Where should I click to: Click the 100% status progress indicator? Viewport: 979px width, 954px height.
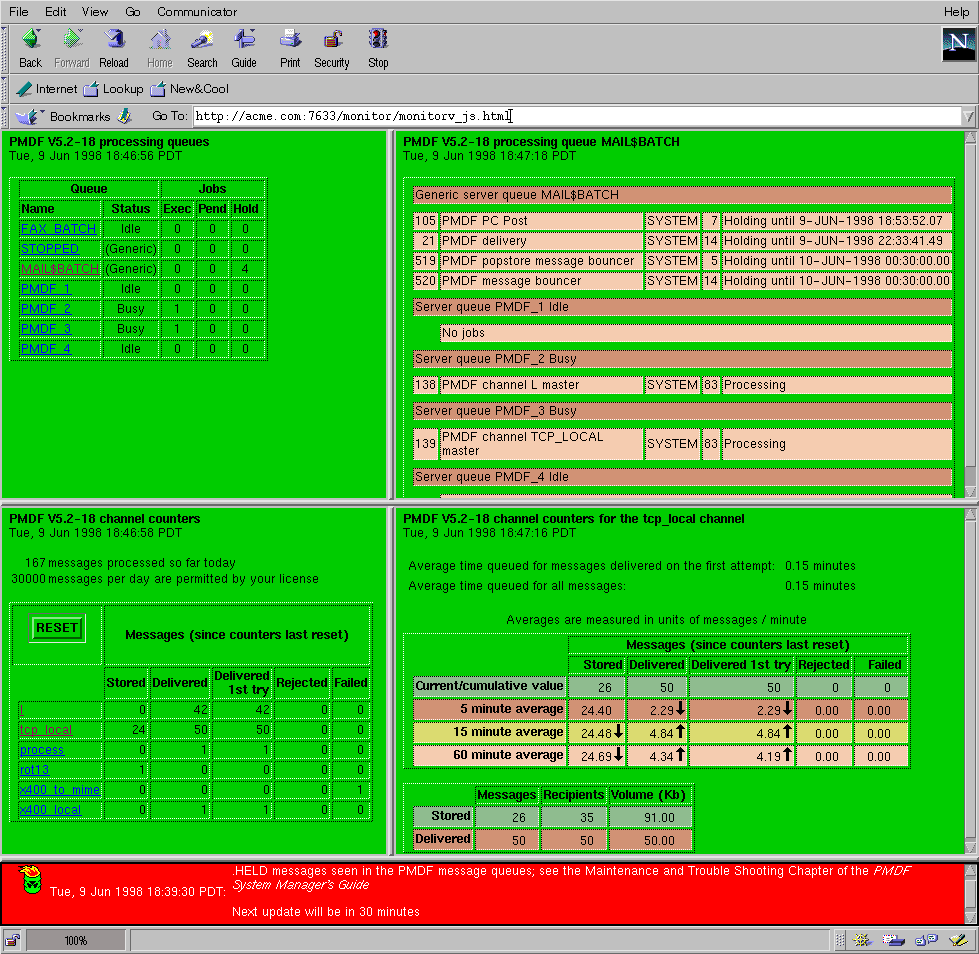pos(76,940)
